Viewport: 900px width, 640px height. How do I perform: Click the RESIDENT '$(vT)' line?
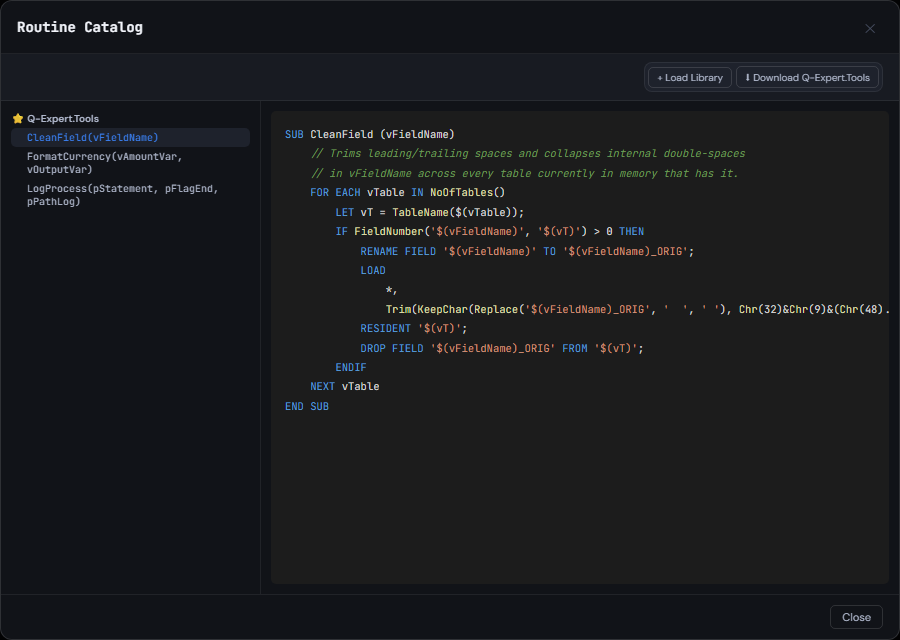pyautogui.click(x=414, y=328)
